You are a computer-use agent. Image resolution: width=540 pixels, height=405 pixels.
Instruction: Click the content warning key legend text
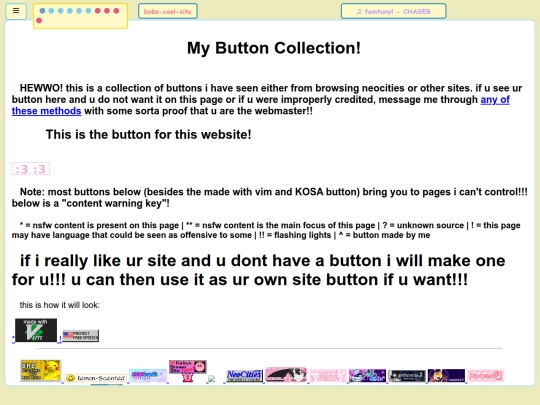point(266,230)
